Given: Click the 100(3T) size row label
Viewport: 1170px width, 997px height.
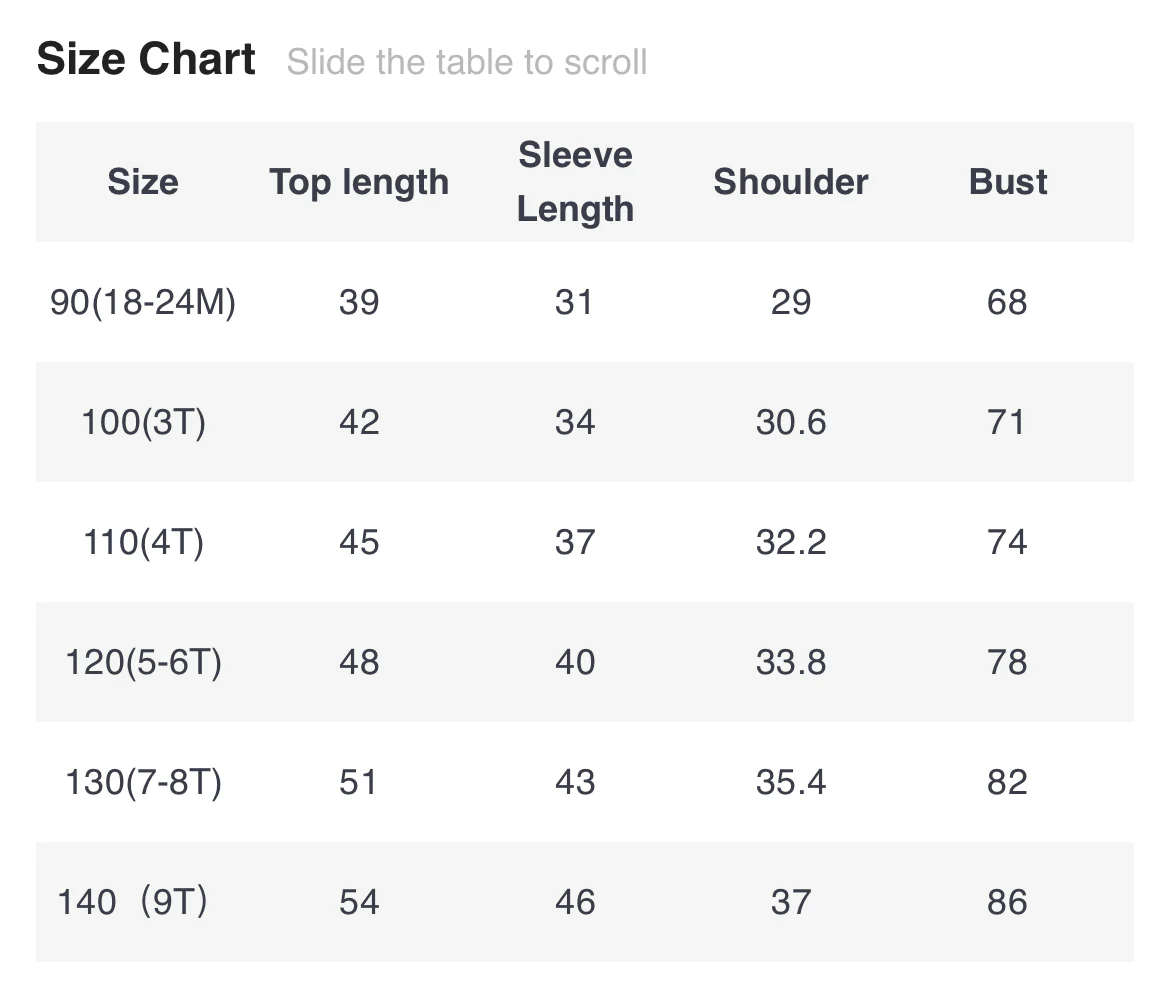Looking at the screenshot, I should [143, 422].
